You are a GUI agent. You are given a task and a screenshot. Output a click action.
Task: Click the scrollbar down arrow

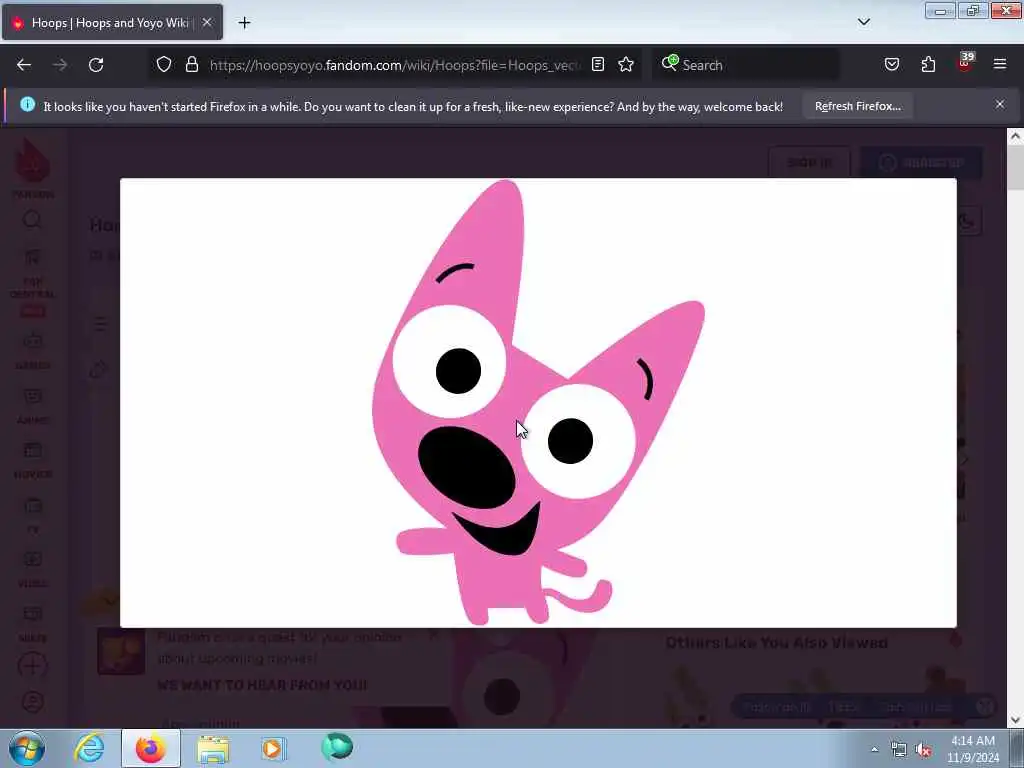click(x=1015, y=720)
